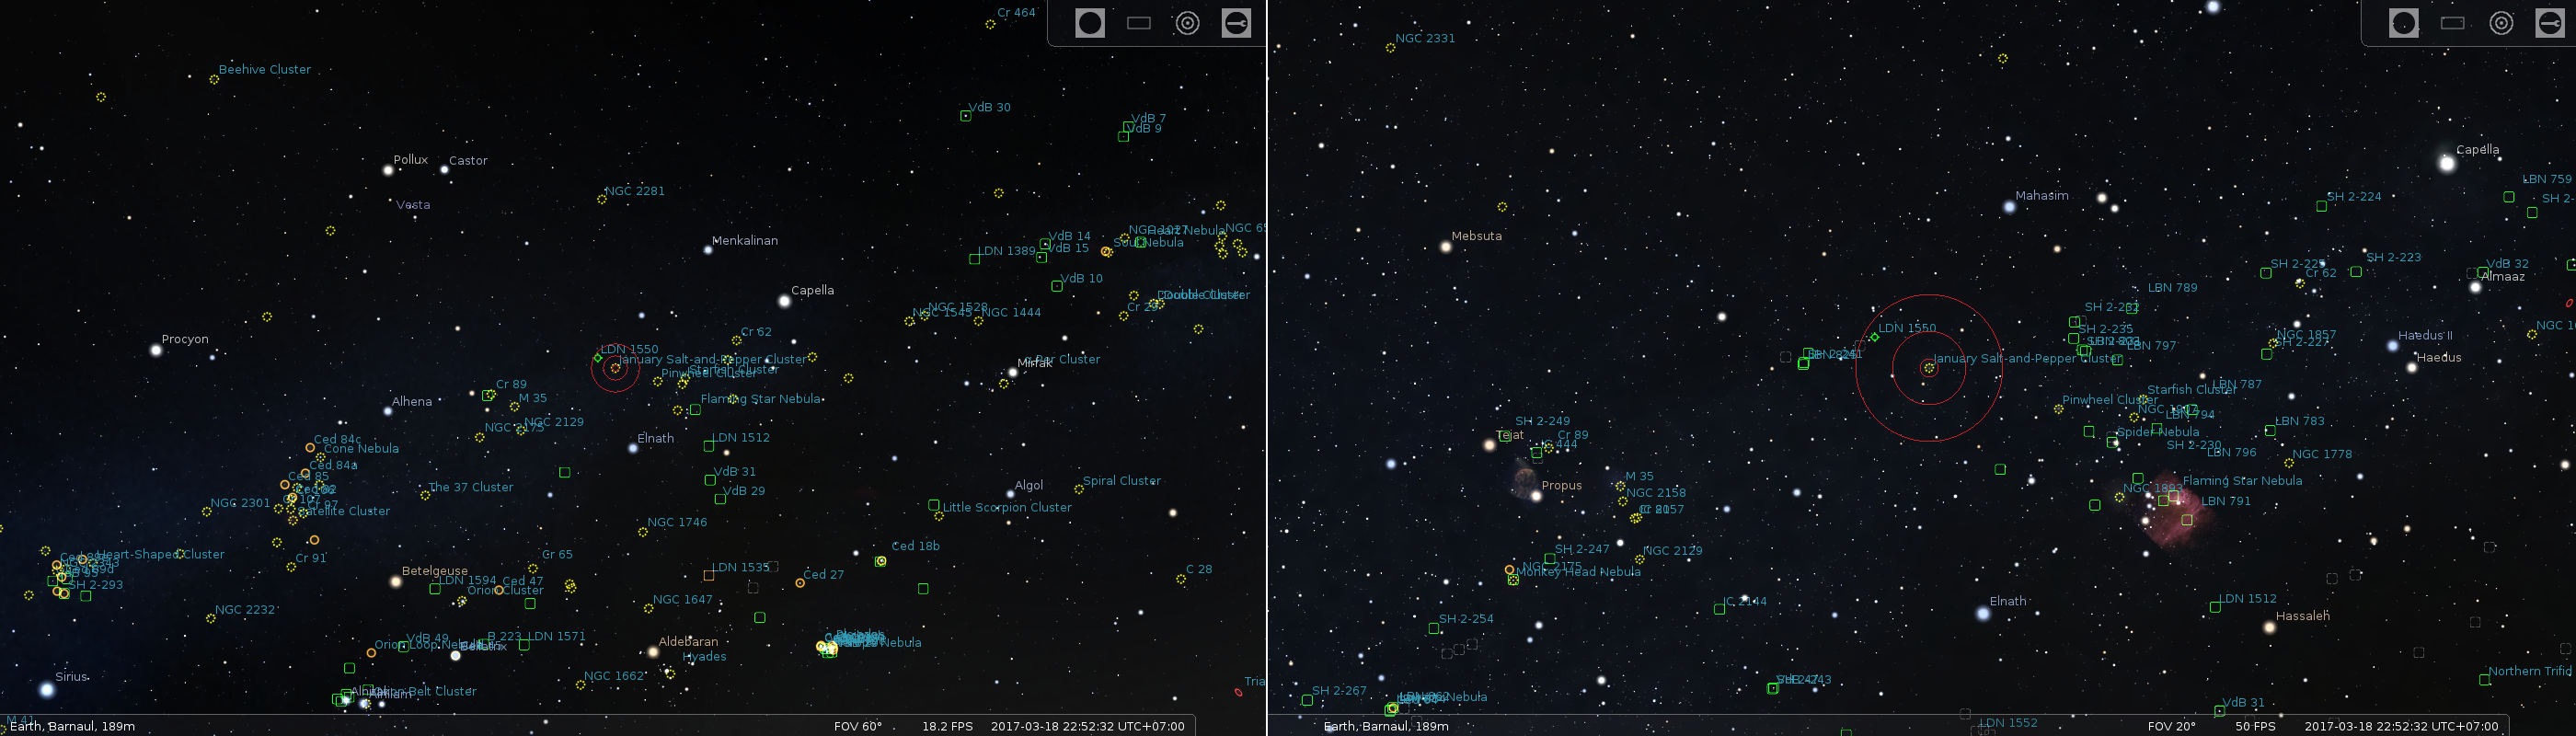
Task: Open Oculars configuration in the FOV 20° pane
Action: coord(2550,23)
